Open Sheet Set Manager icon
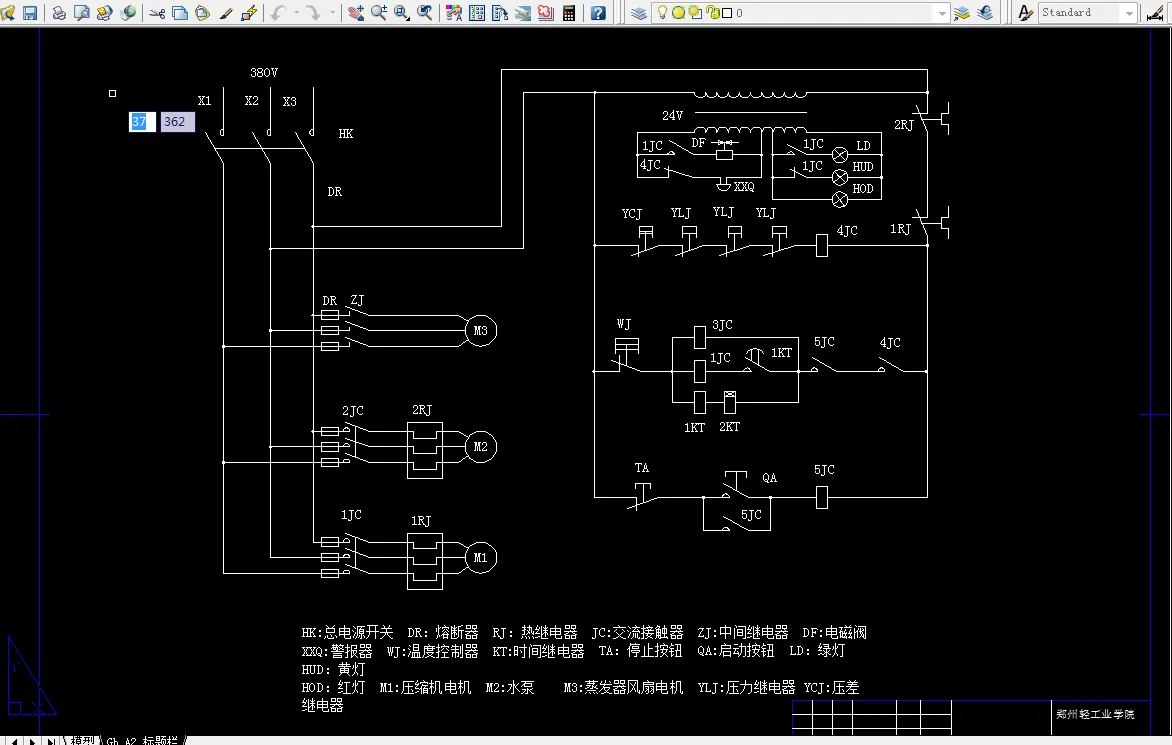This screenshot has height=745, width=1172. click(523, 12)
